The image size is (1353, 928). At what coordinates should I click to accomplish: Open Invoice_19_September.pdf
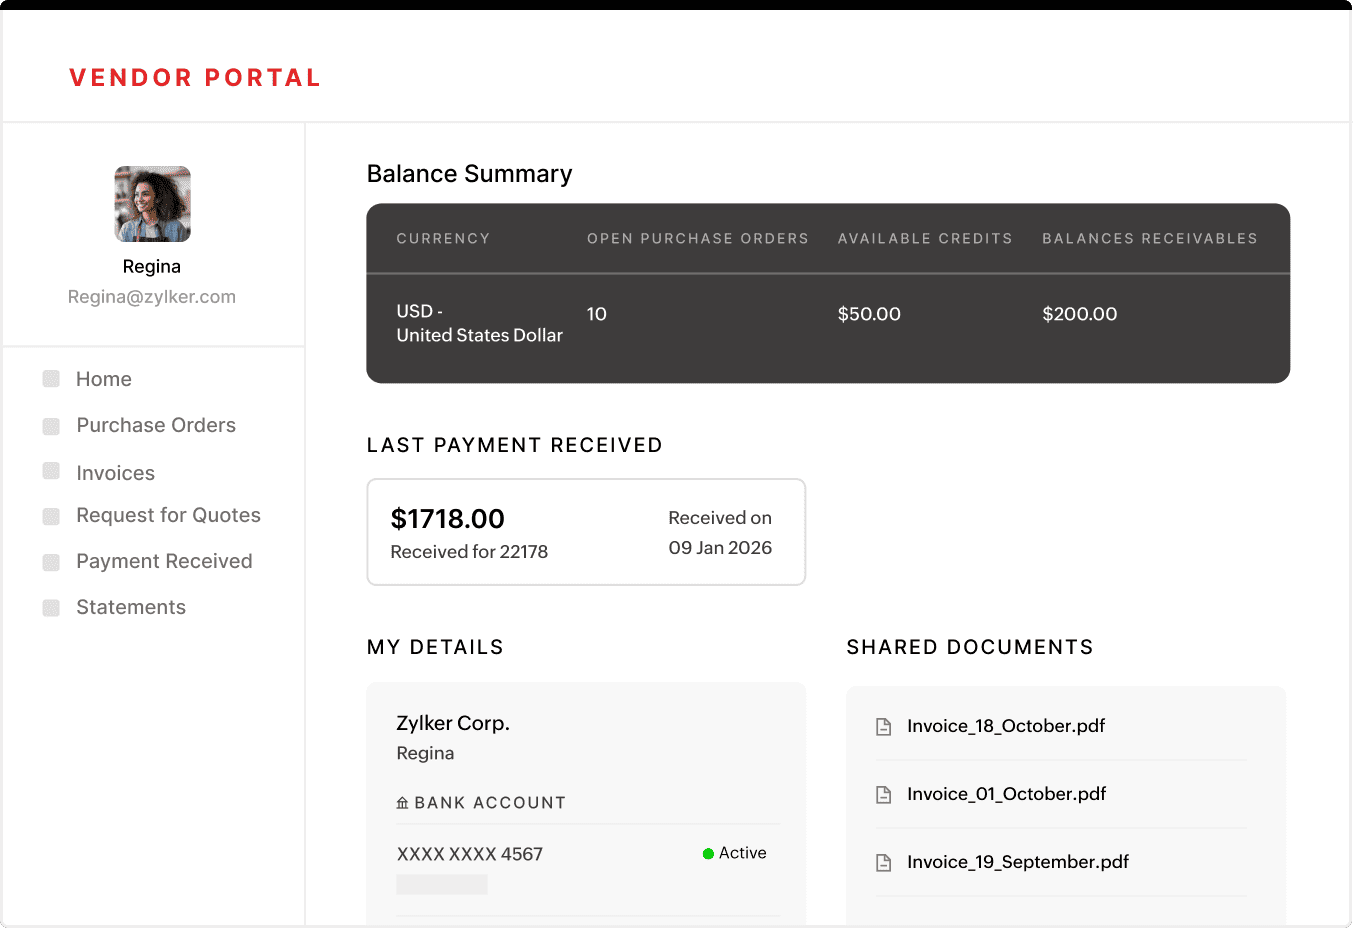tap(1017, 861)
